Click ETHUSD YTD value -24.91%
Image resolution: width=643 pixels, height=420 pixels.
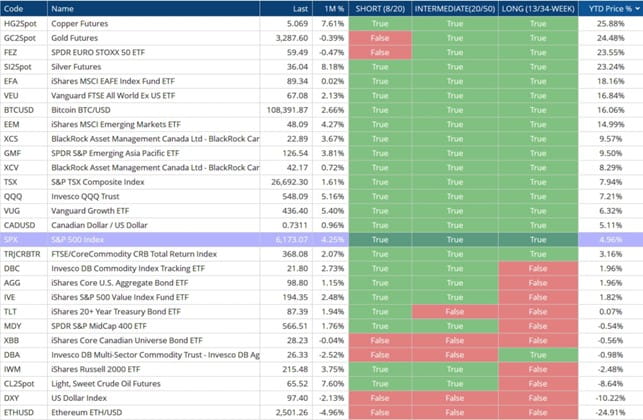click(611, 412)
